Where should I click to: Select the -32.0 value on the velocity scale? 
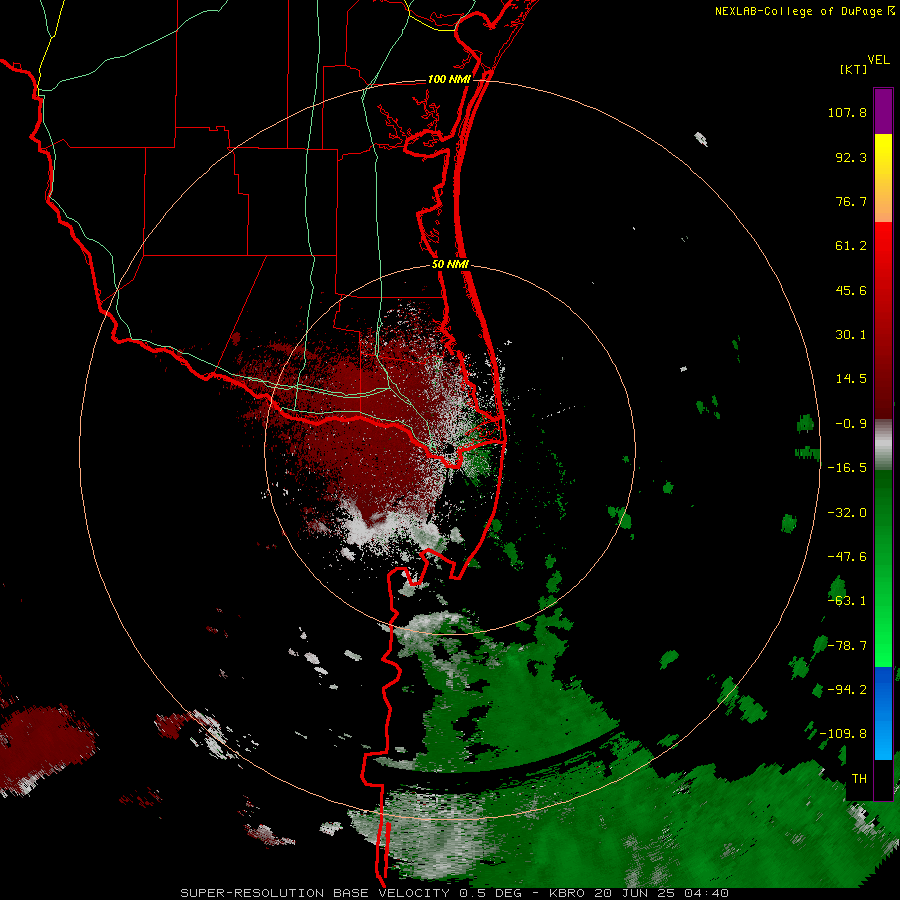[x=847, y=513]
